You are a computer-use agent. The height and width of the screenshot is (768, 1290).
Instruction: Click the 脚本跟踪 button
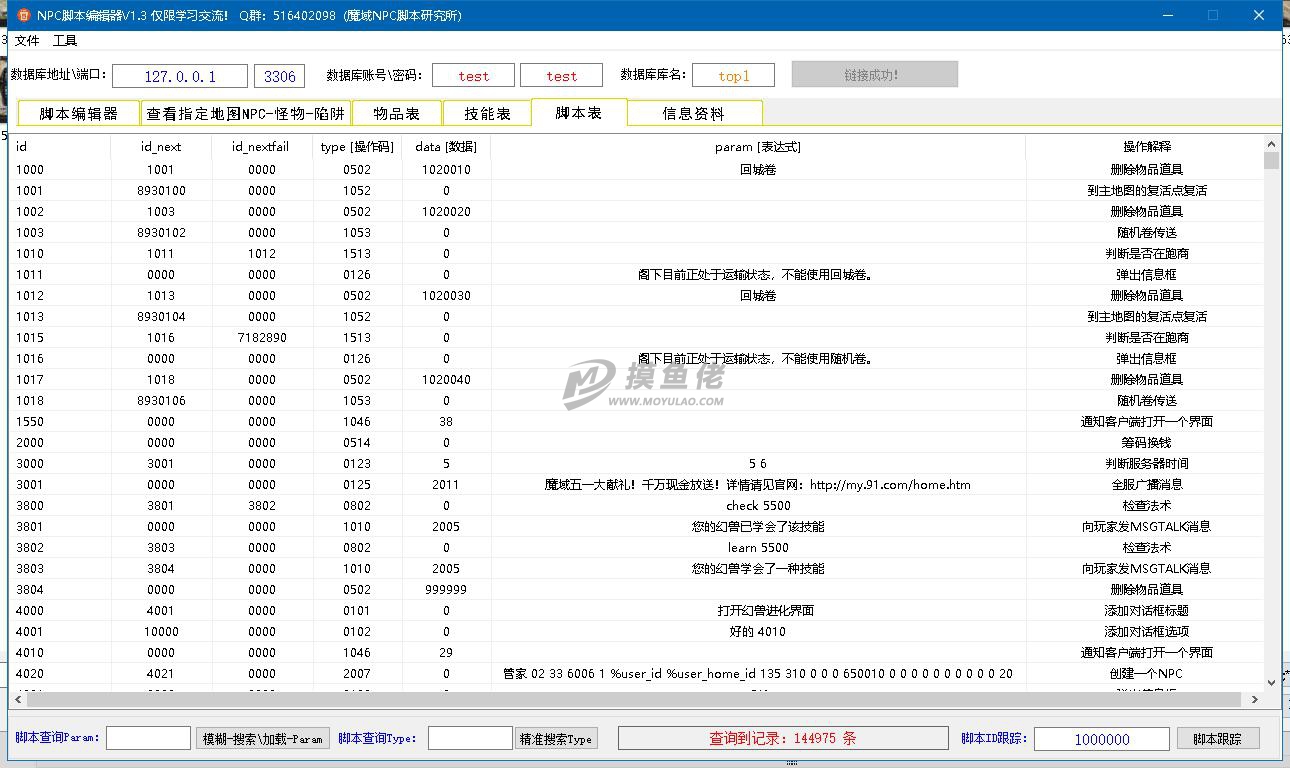click(x=1217, y=739)
